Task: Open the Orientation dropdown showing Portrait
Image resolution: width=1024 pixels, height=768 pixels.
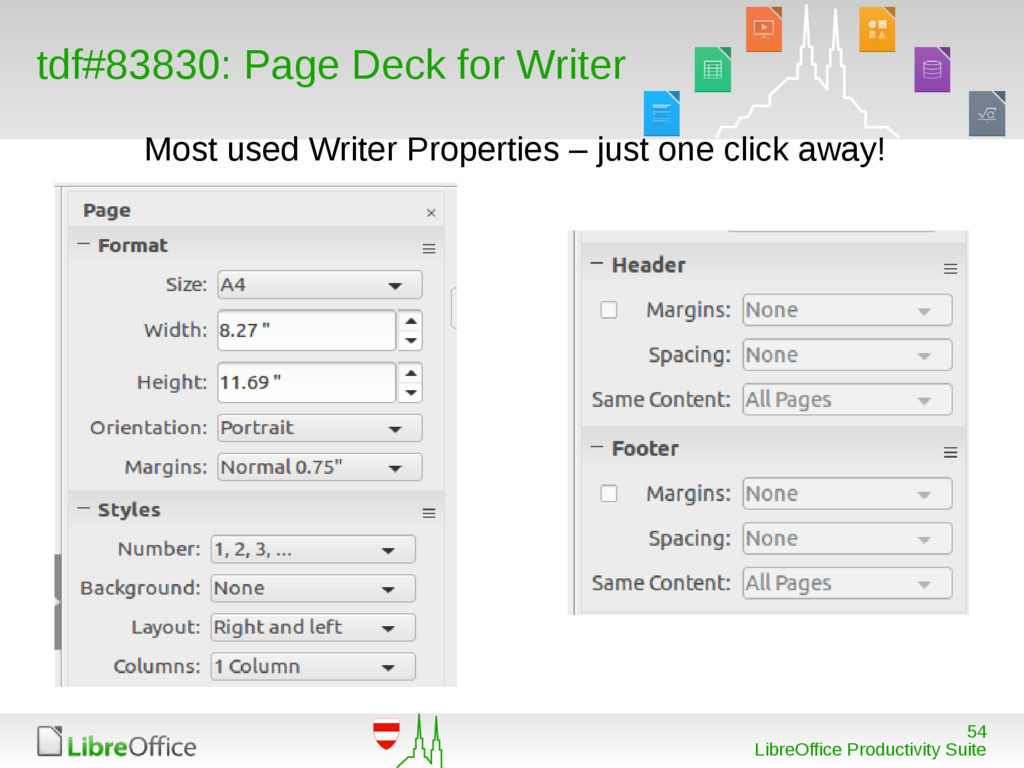Action: 320,428
